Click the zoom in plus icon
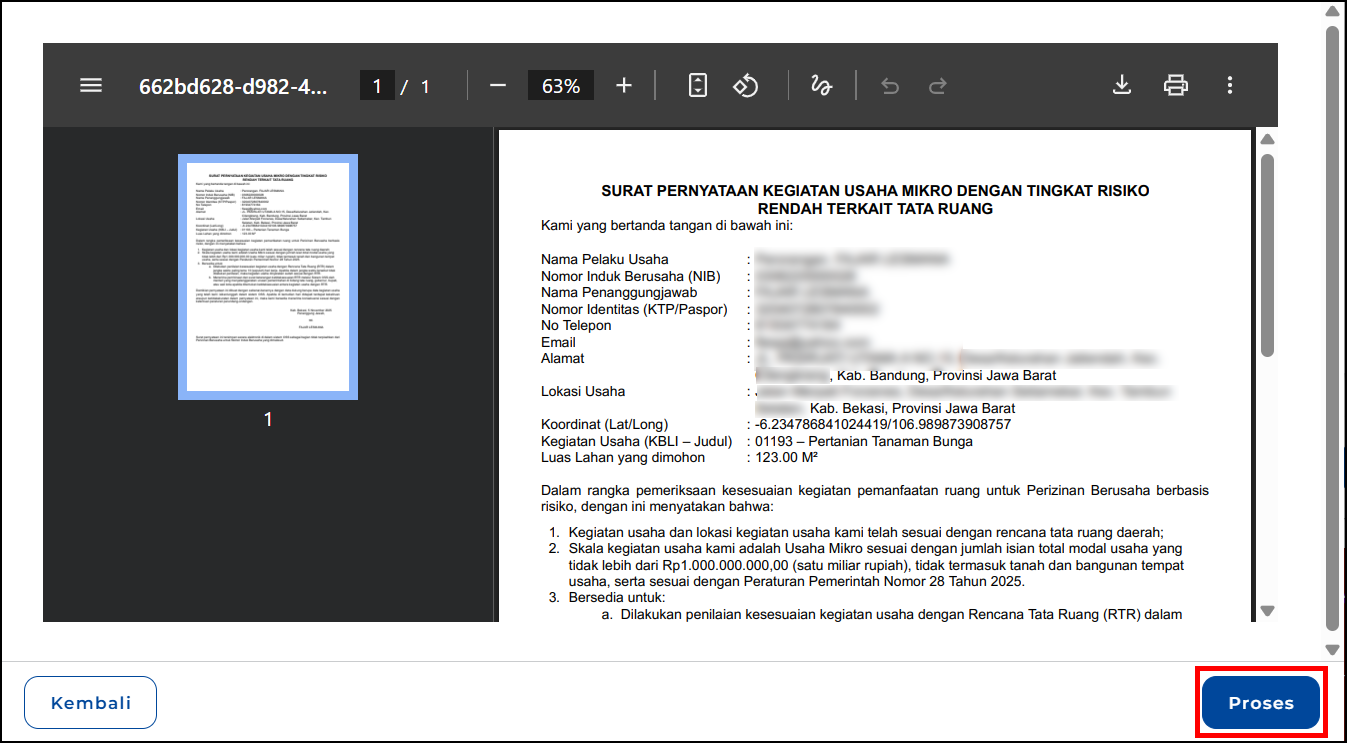The height and width of the screenshot is (743, 1347). pyautogui.click(x=624, y=86)
